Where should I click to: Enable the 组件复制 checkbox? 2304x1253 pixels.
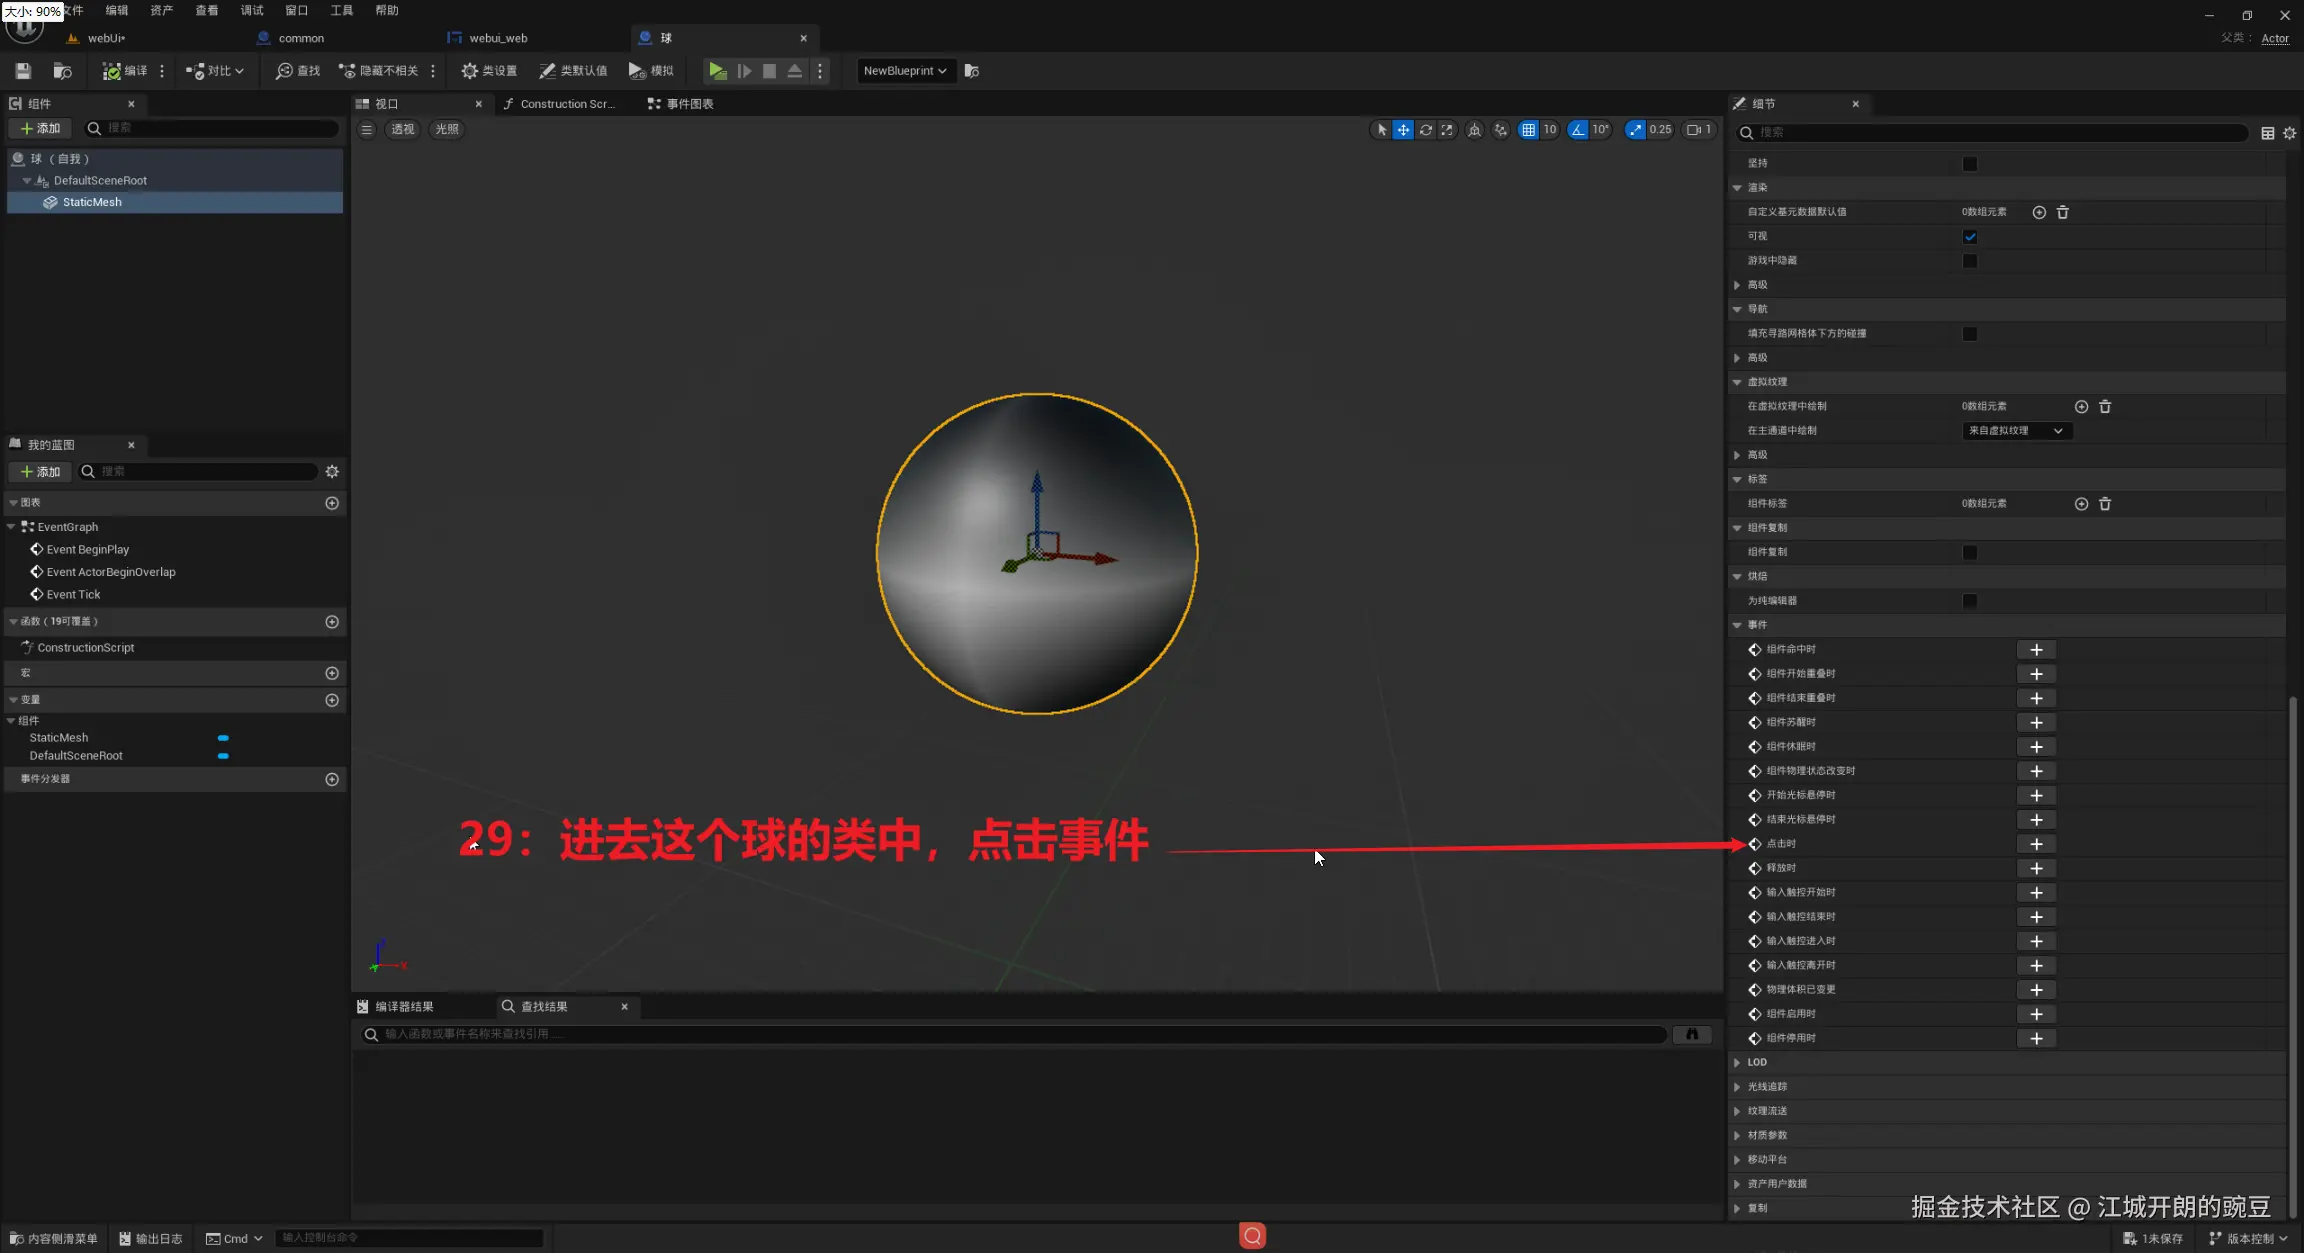(1969, 552)
